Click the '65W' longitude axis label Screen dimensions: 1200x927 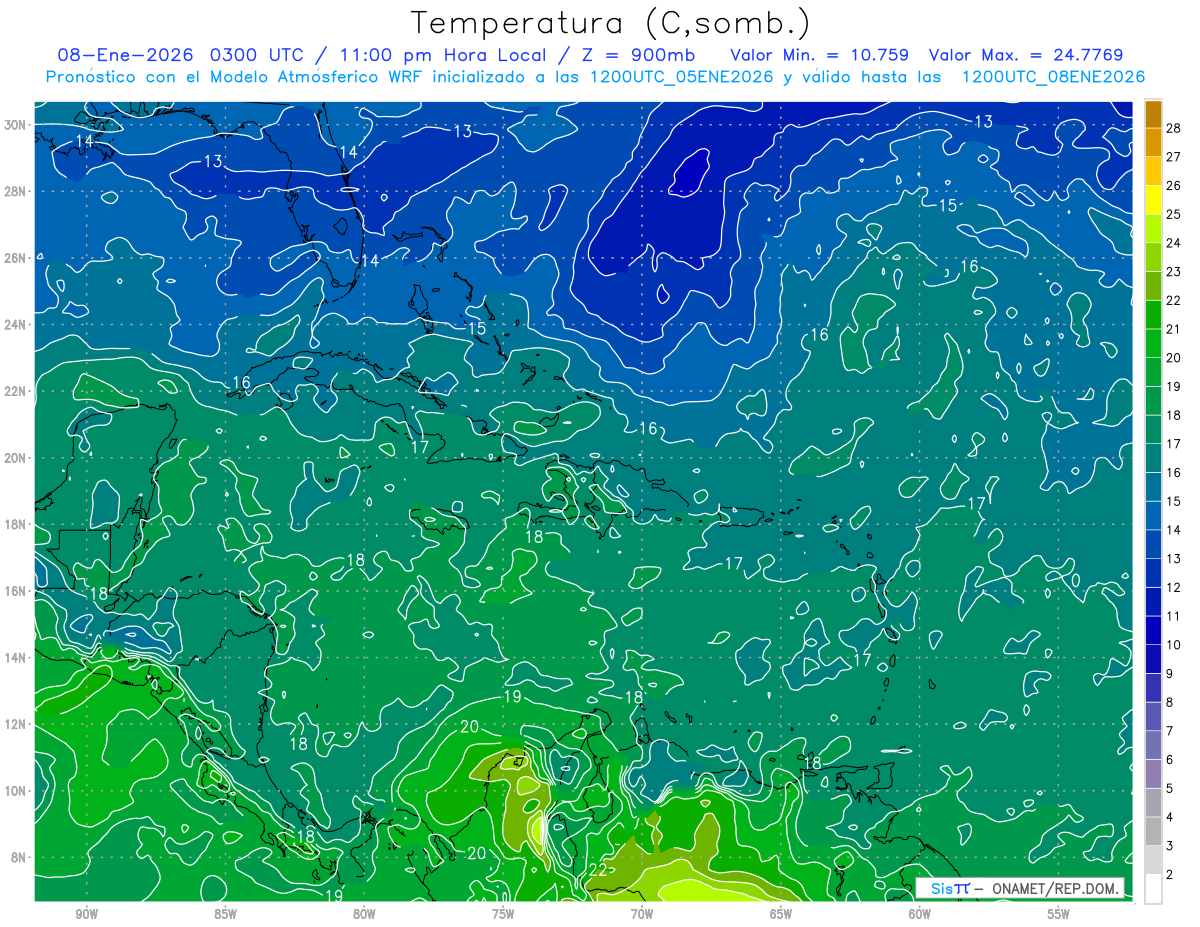pos(781,914)
